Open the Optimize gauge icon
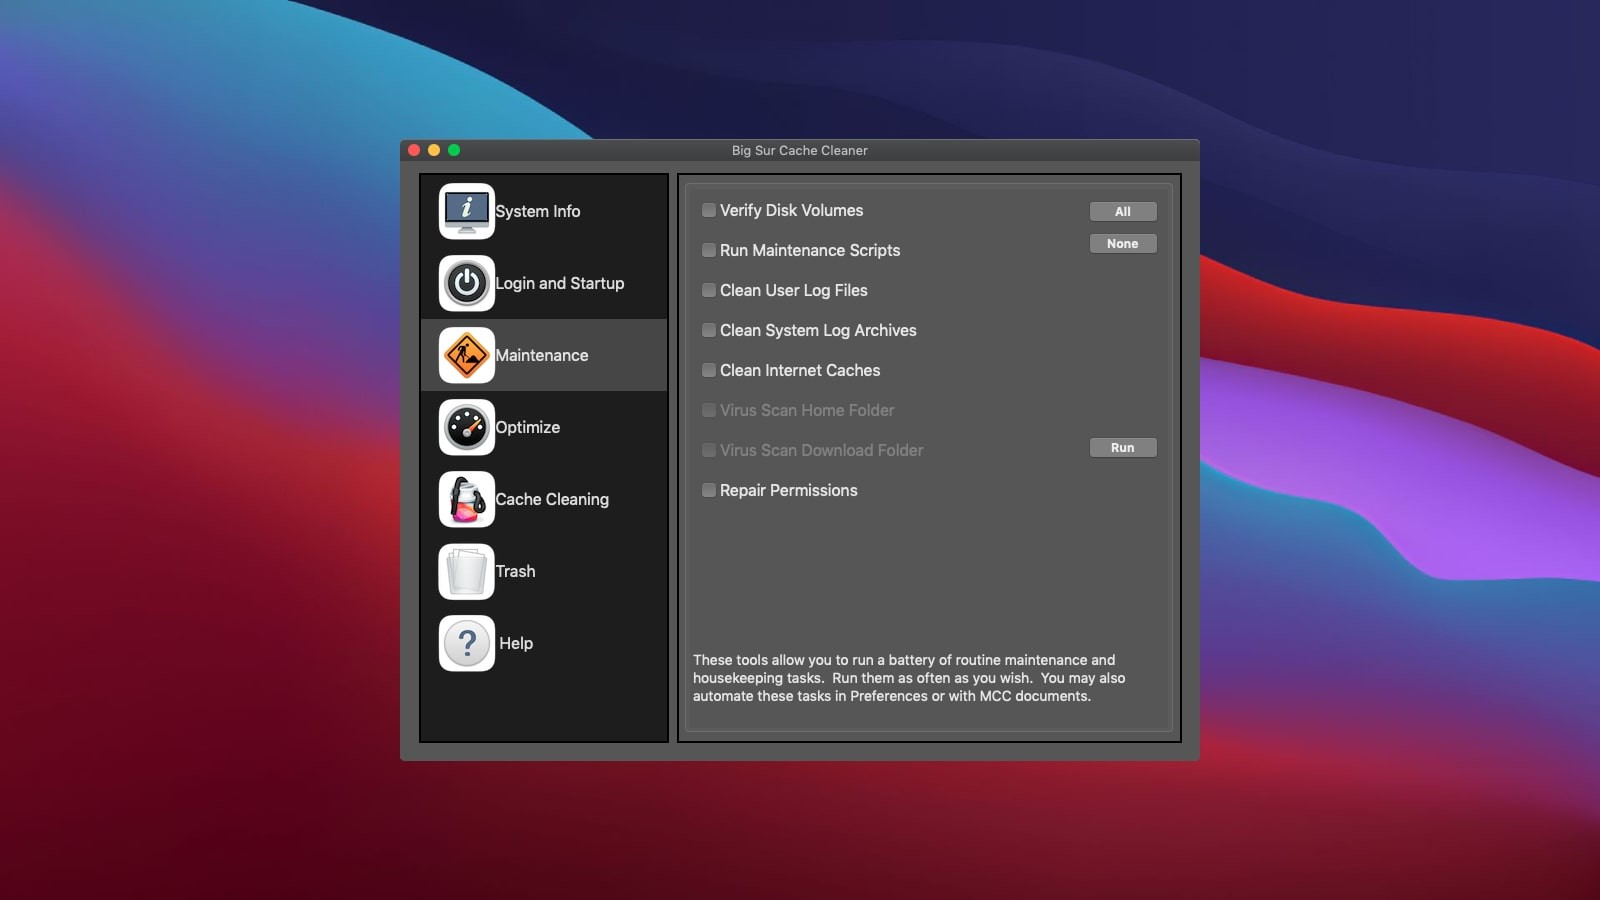The width and height of the screenshot is (1600, 900). pyautogui.click(x=466, y=427)
